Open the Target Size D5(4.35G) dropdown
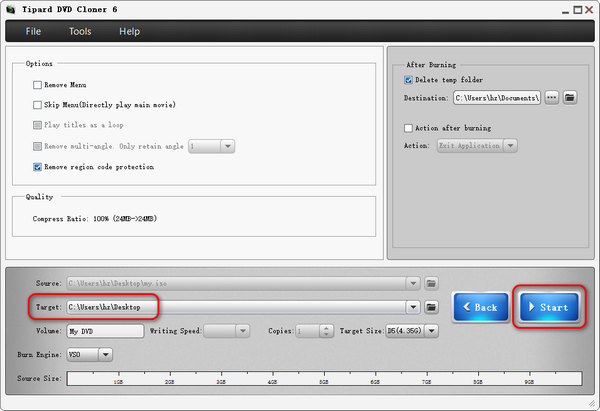600x411 pixels. 412,331
